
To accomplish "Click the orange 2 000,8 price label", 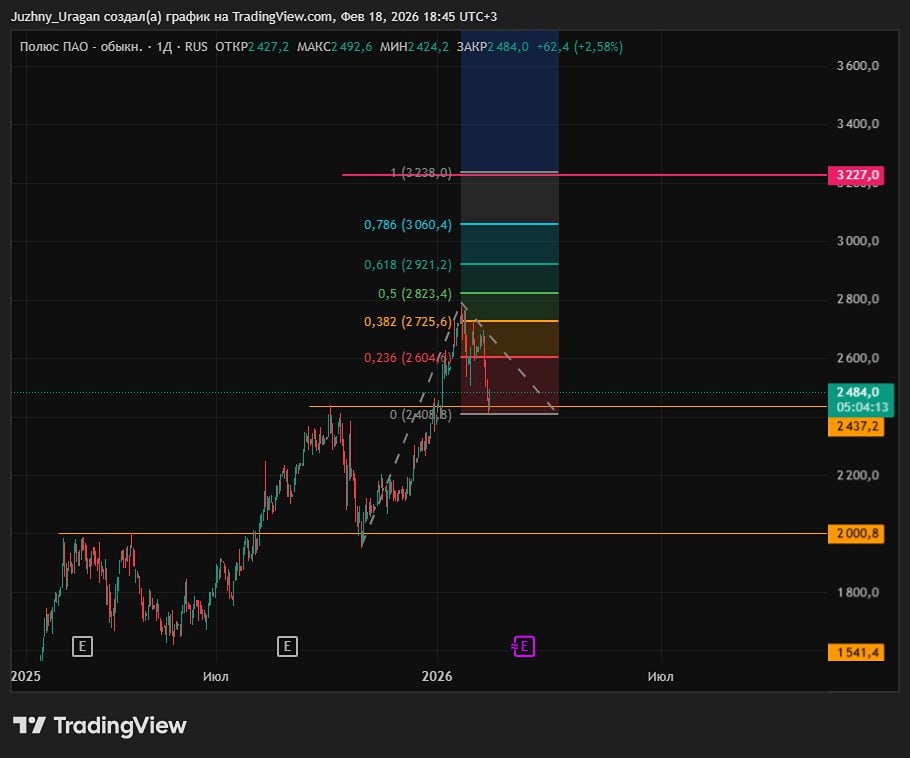I will 856,533.
